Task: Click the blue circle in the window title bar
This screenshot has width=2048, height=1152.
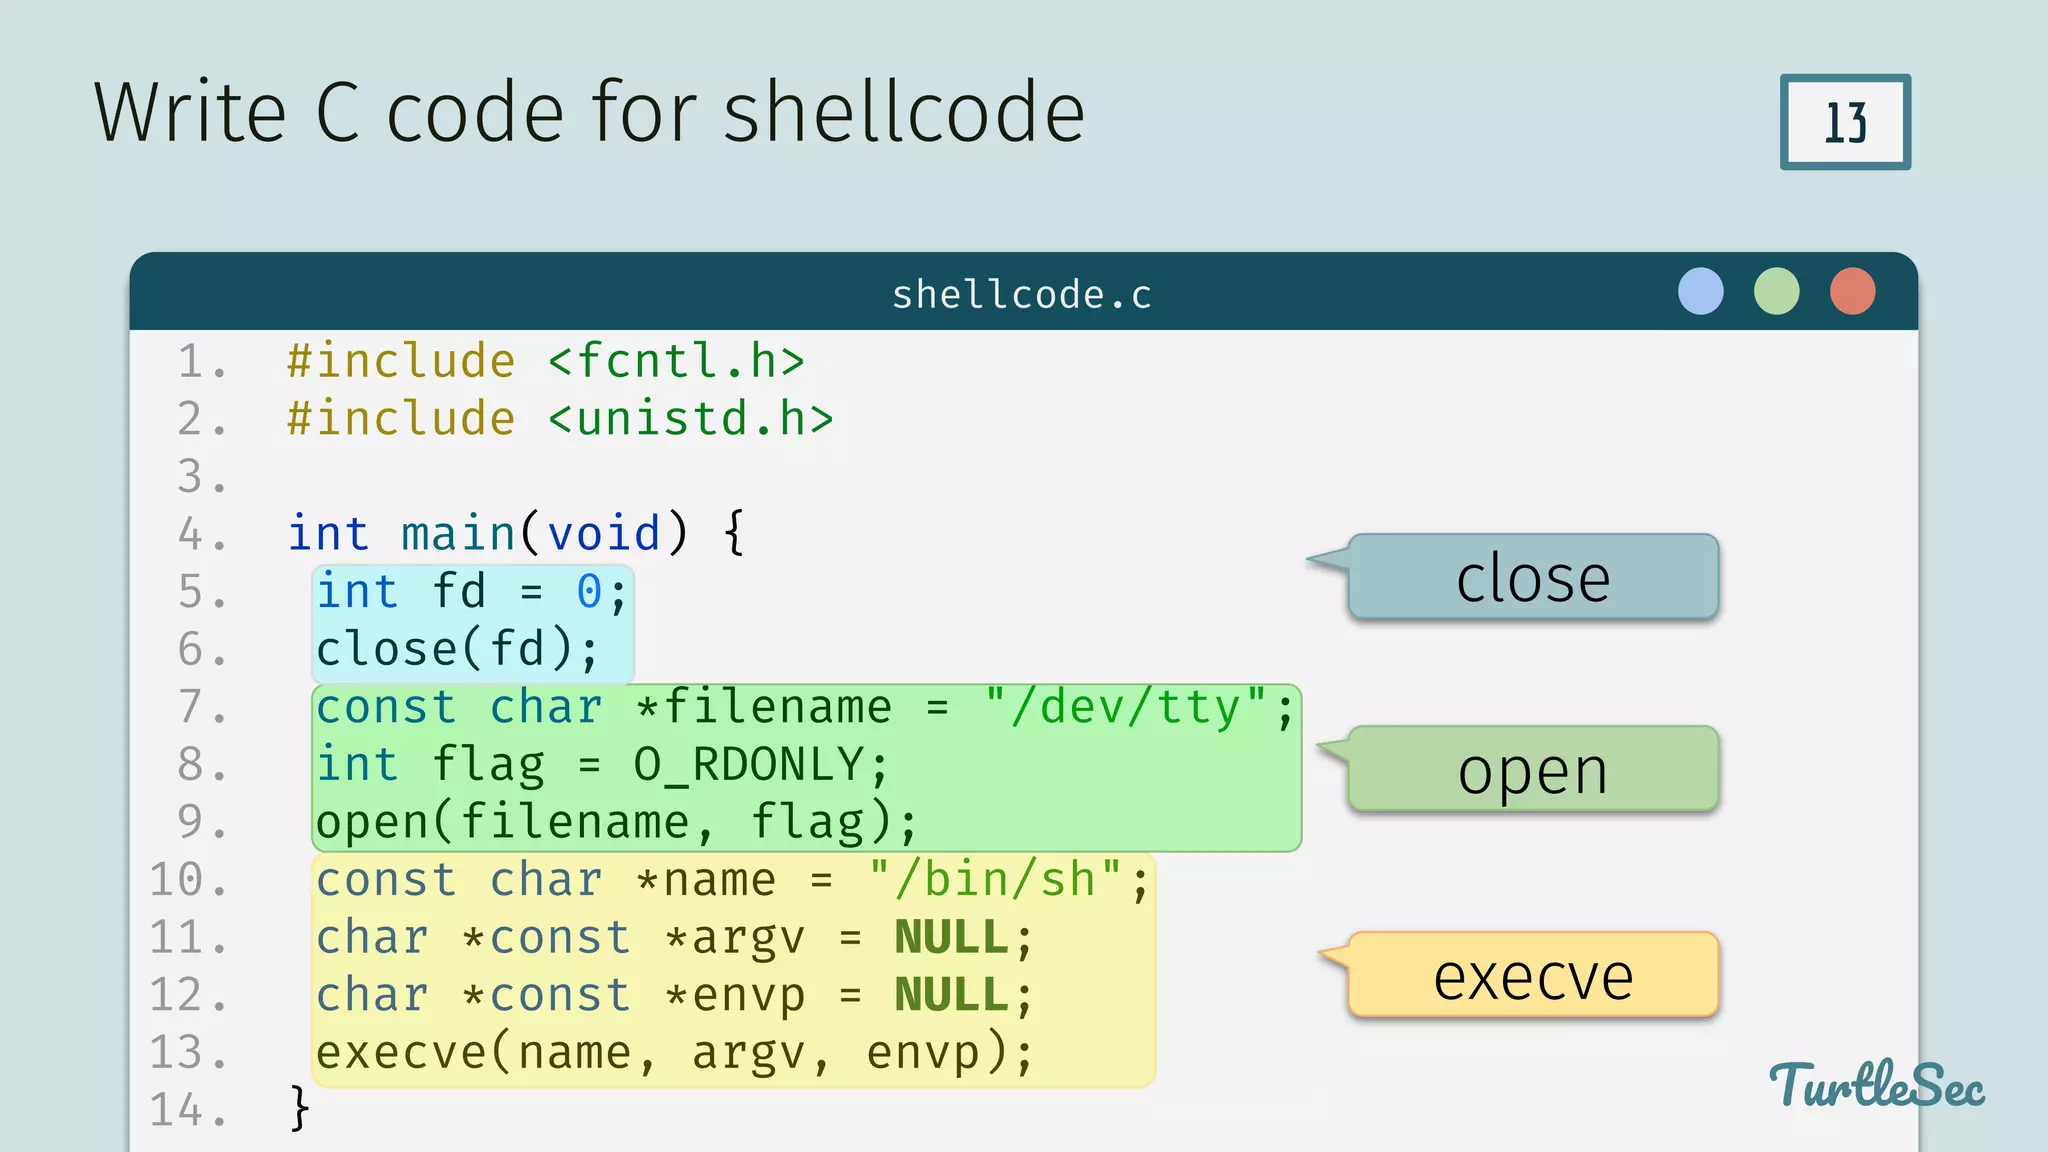Action: pyautogui.click(x=1700, y=292)
